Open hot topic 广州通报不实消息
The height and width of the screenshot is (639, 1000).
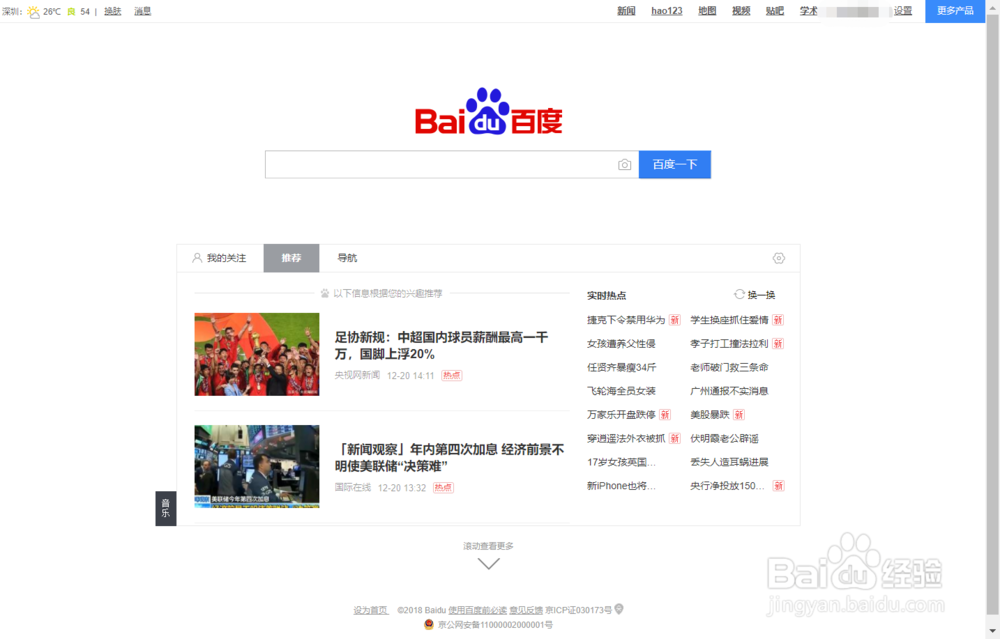point(729,391)
